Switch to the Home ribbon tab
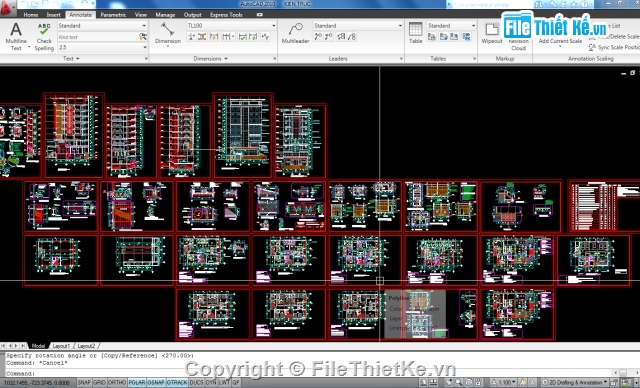Viewport: 640px width, 388px height. [31, 15]
